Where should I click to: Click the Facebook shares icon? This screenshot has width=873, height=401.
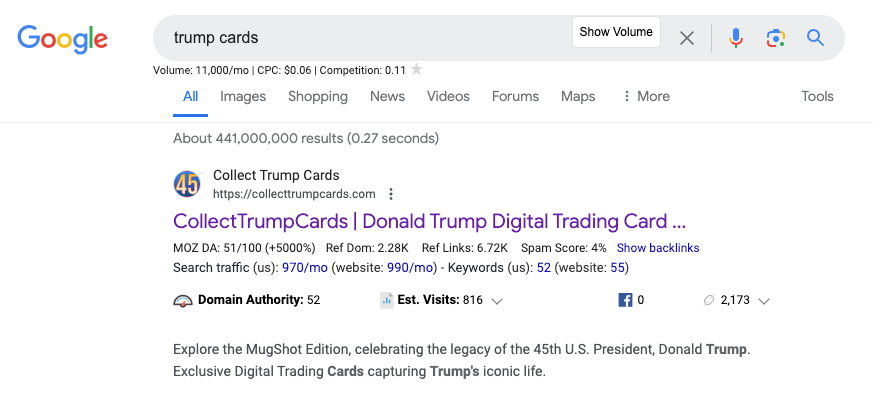(x=625, y=300)
